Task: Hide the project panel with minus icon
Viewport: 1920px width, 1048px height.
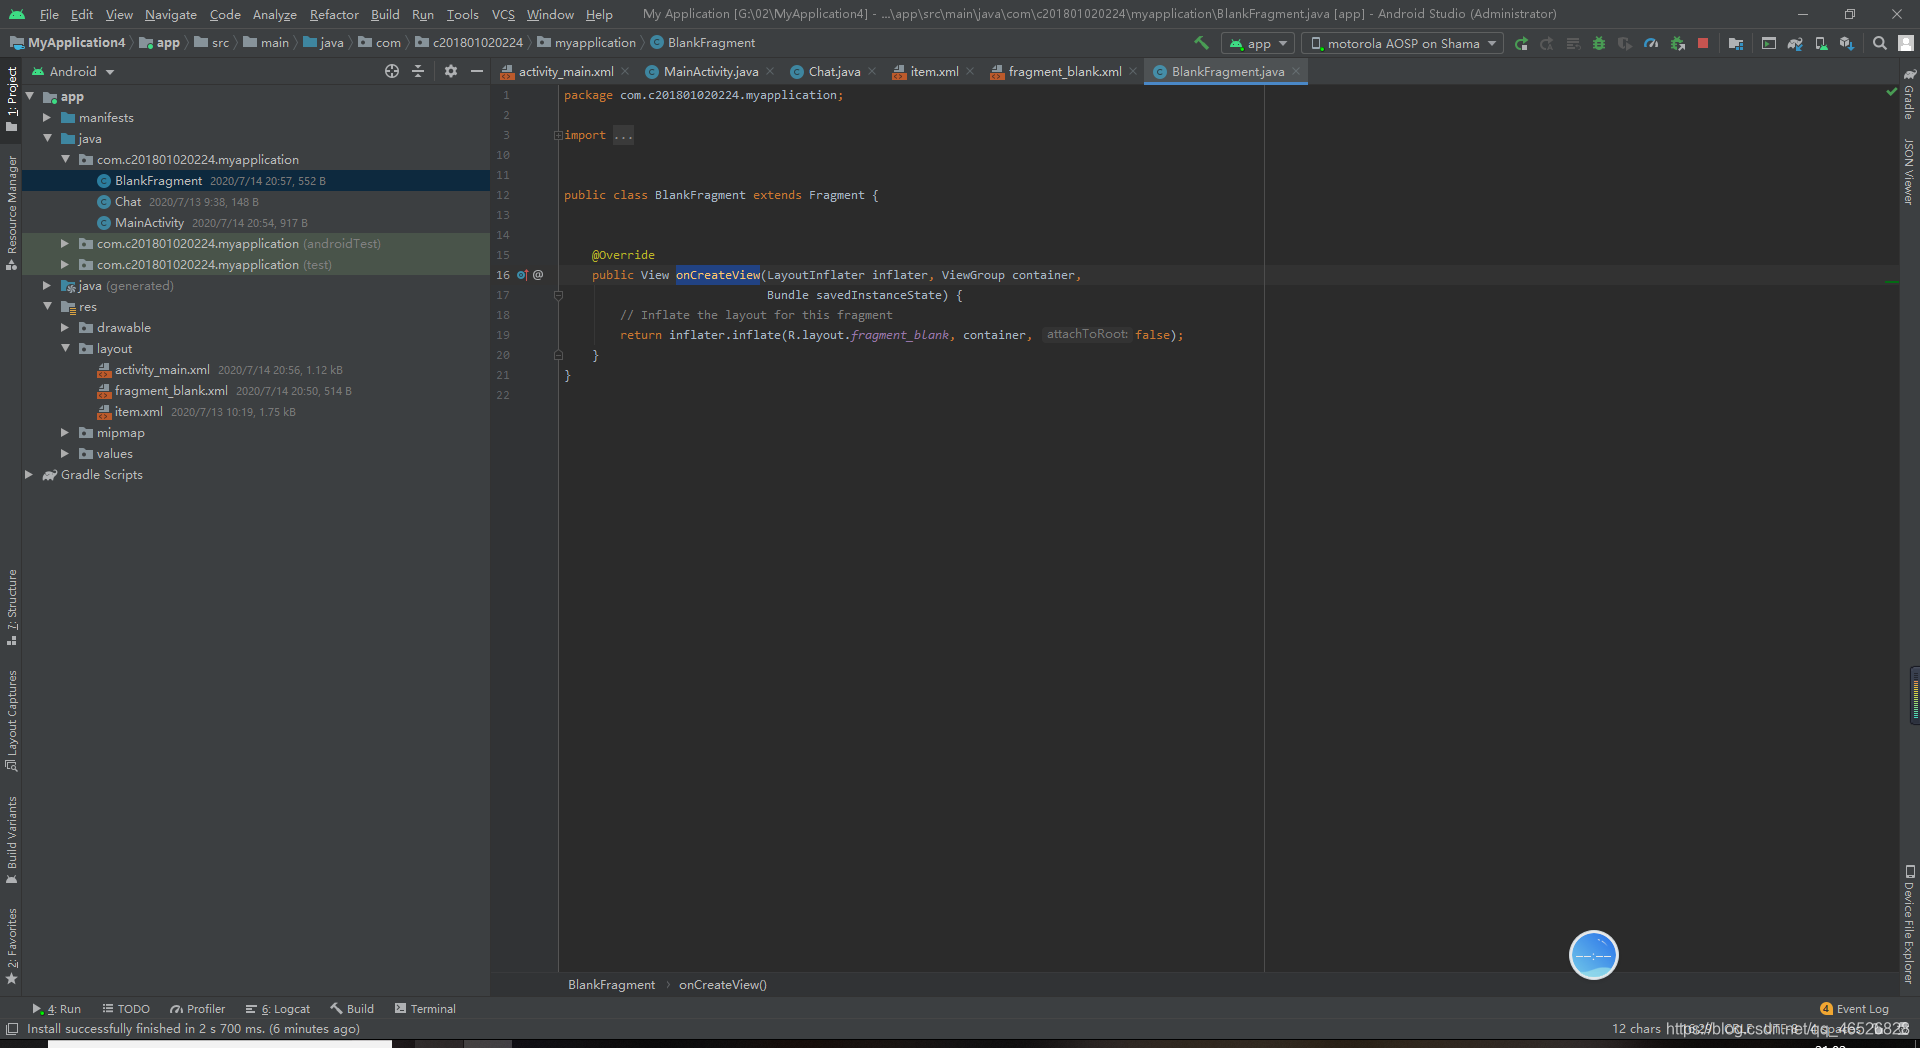Action: [x=477, y=71]
